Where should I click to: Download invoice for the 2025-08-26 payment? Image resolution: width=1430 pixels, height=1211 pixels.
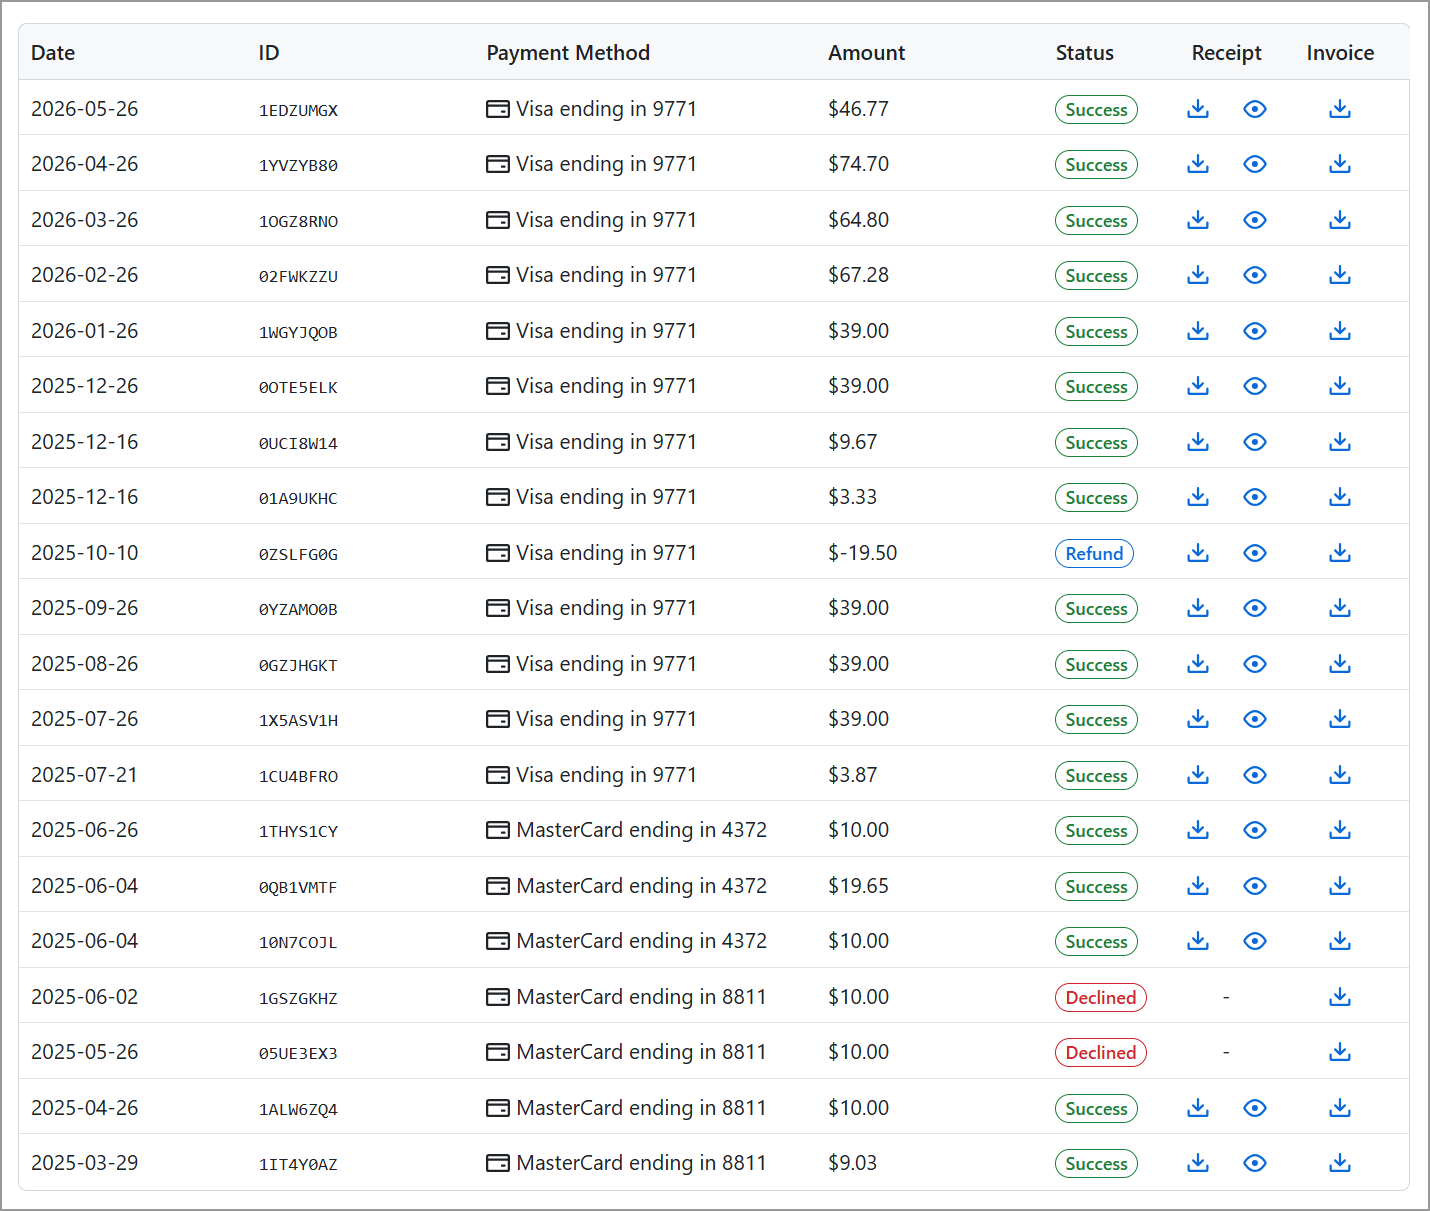pos(1340,664)
